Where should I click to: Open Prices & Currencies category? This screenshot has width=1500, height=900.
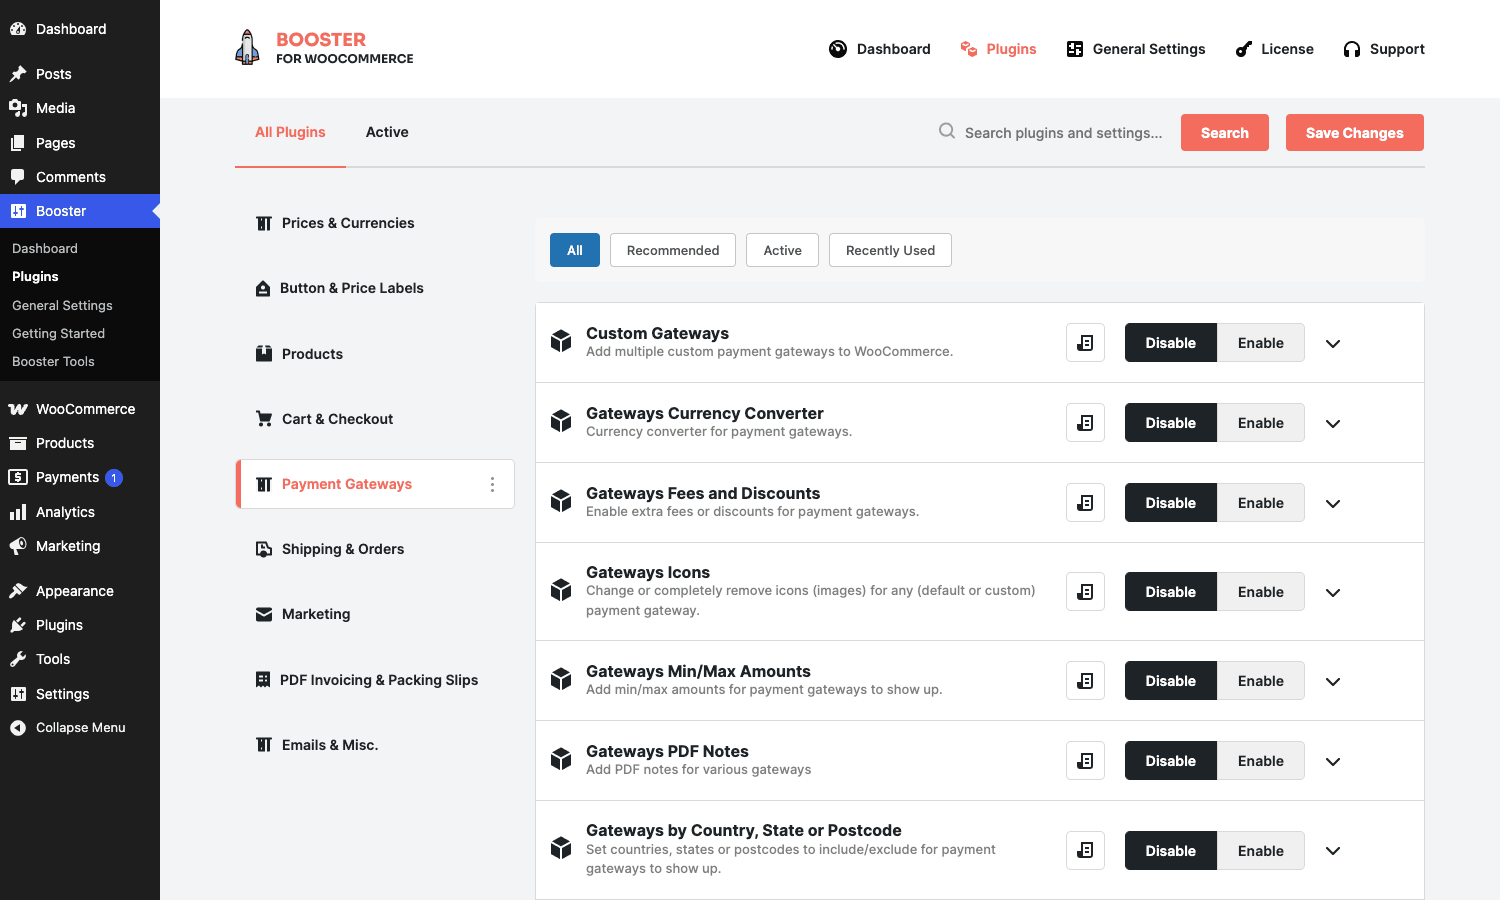click(348, 223)
